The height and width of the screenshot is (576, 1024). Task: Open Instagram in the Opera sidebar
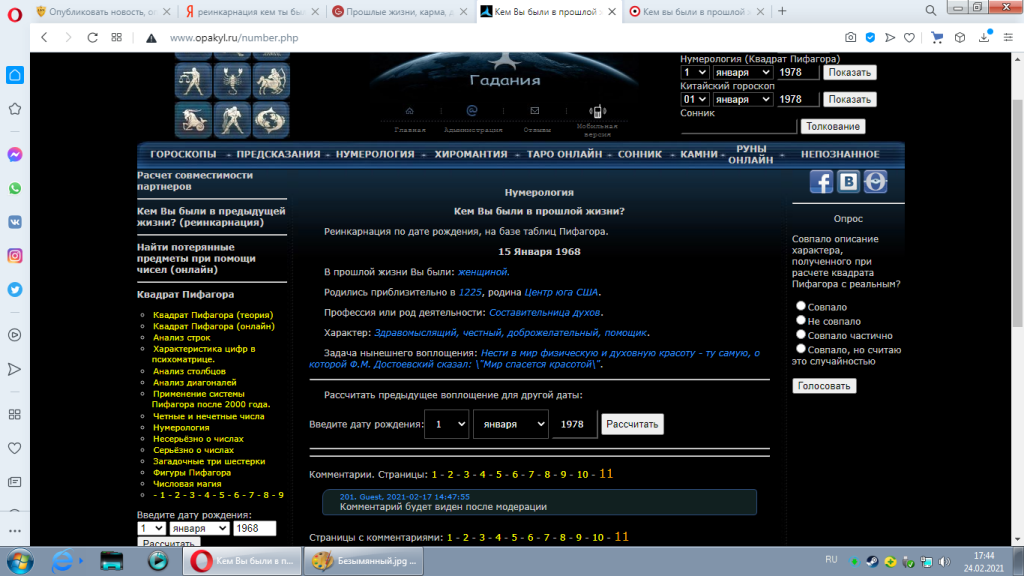15,255
